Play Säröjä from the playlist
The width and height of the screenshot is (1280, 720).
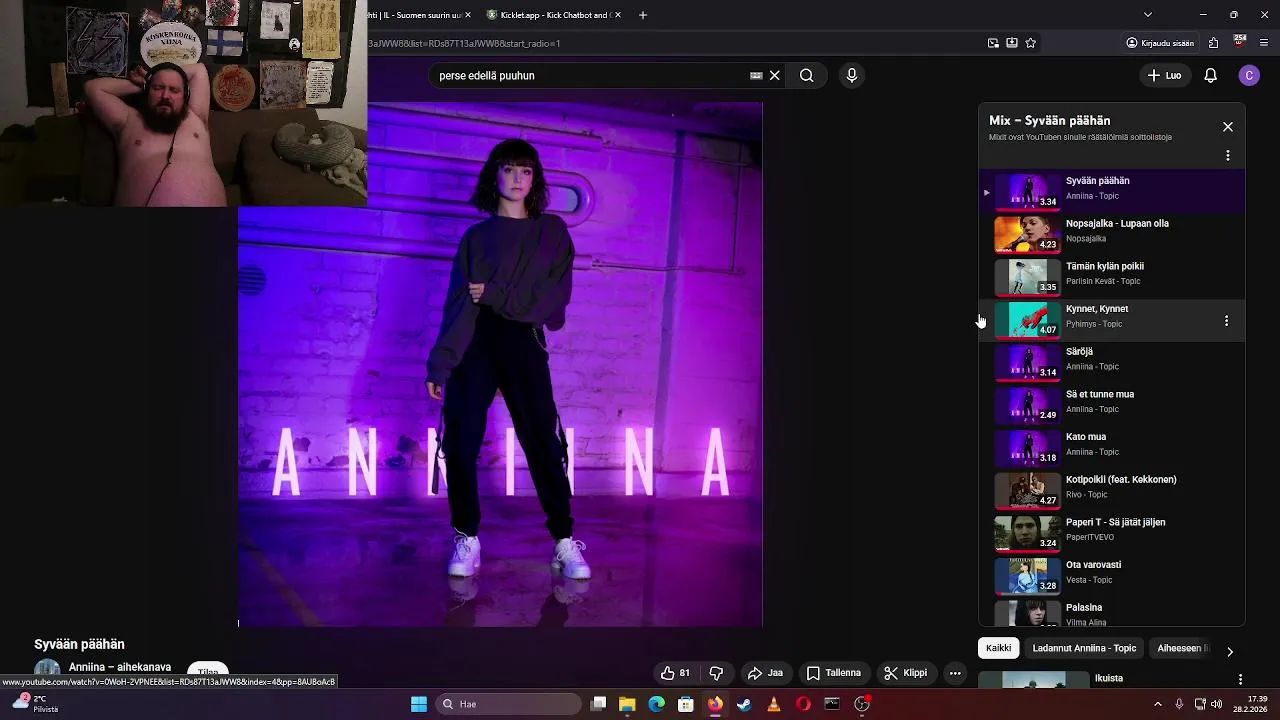(x=1079, y=352)
